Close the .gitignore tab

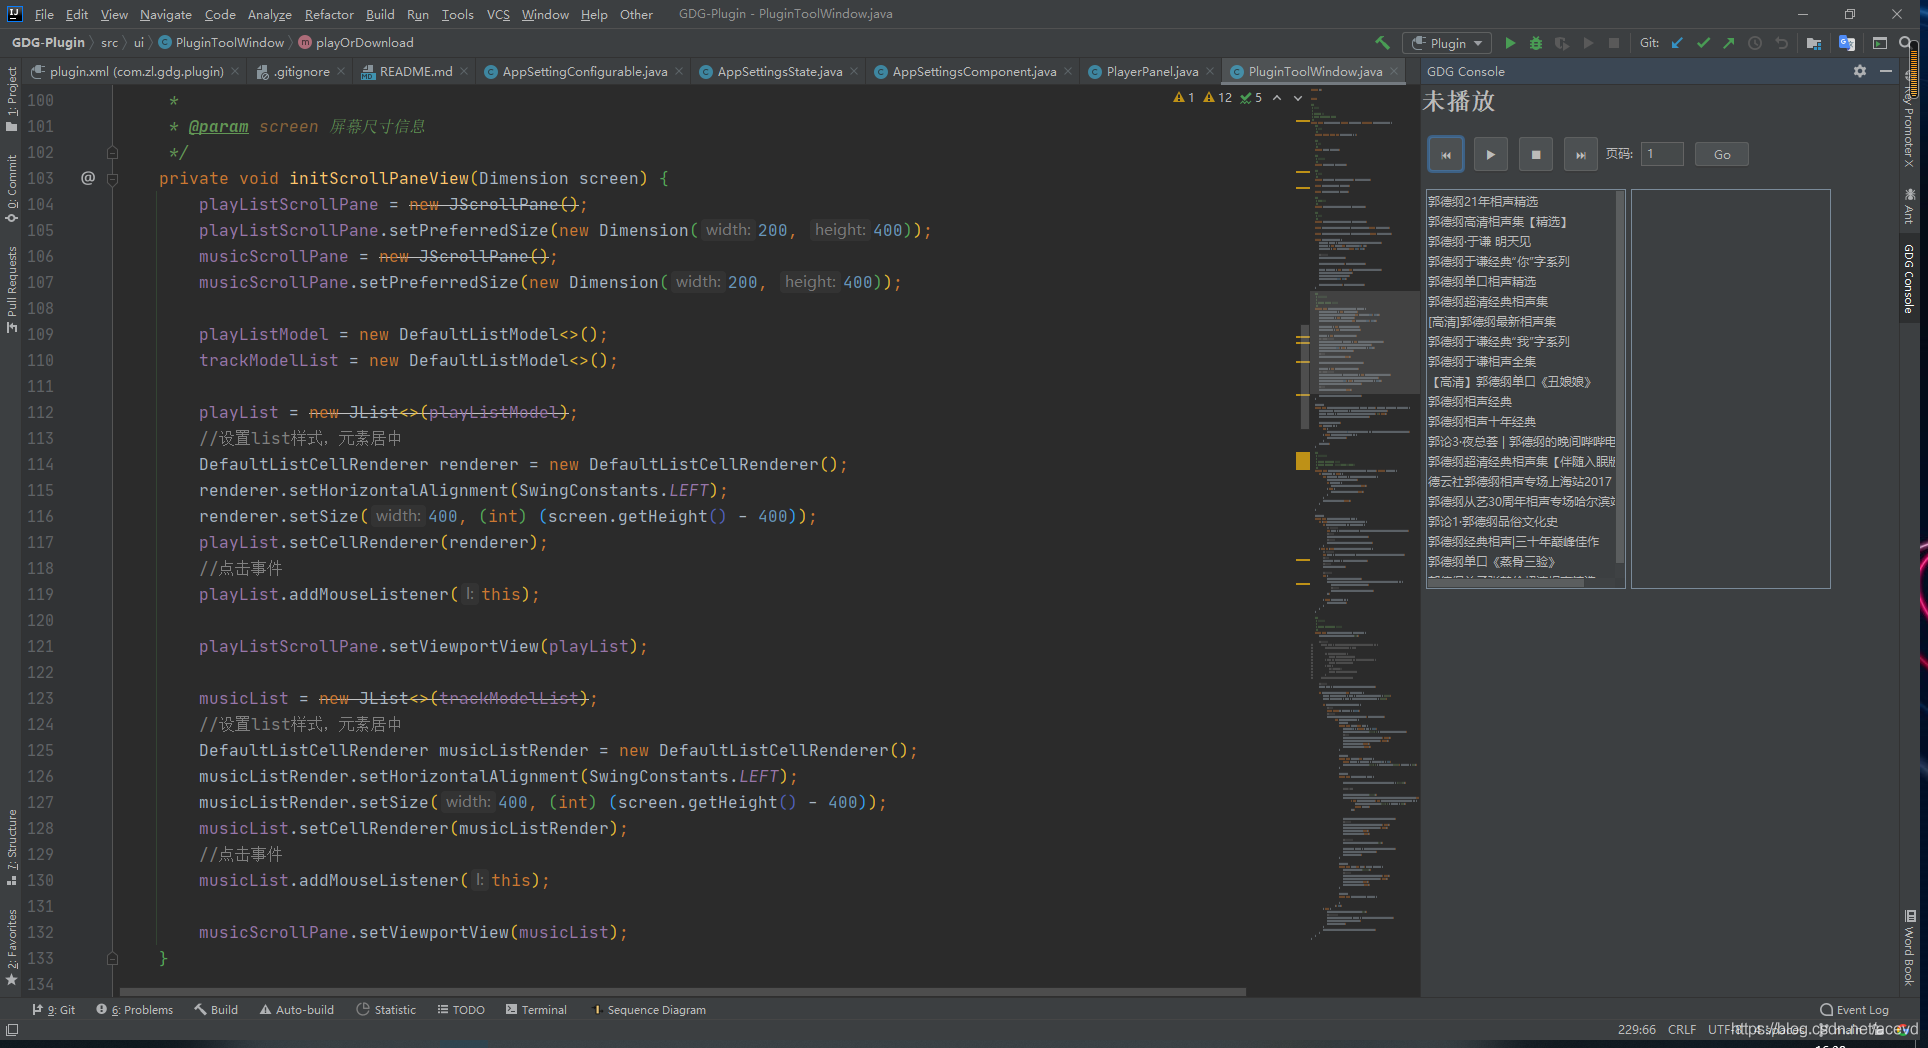click(x=341, y=71)
